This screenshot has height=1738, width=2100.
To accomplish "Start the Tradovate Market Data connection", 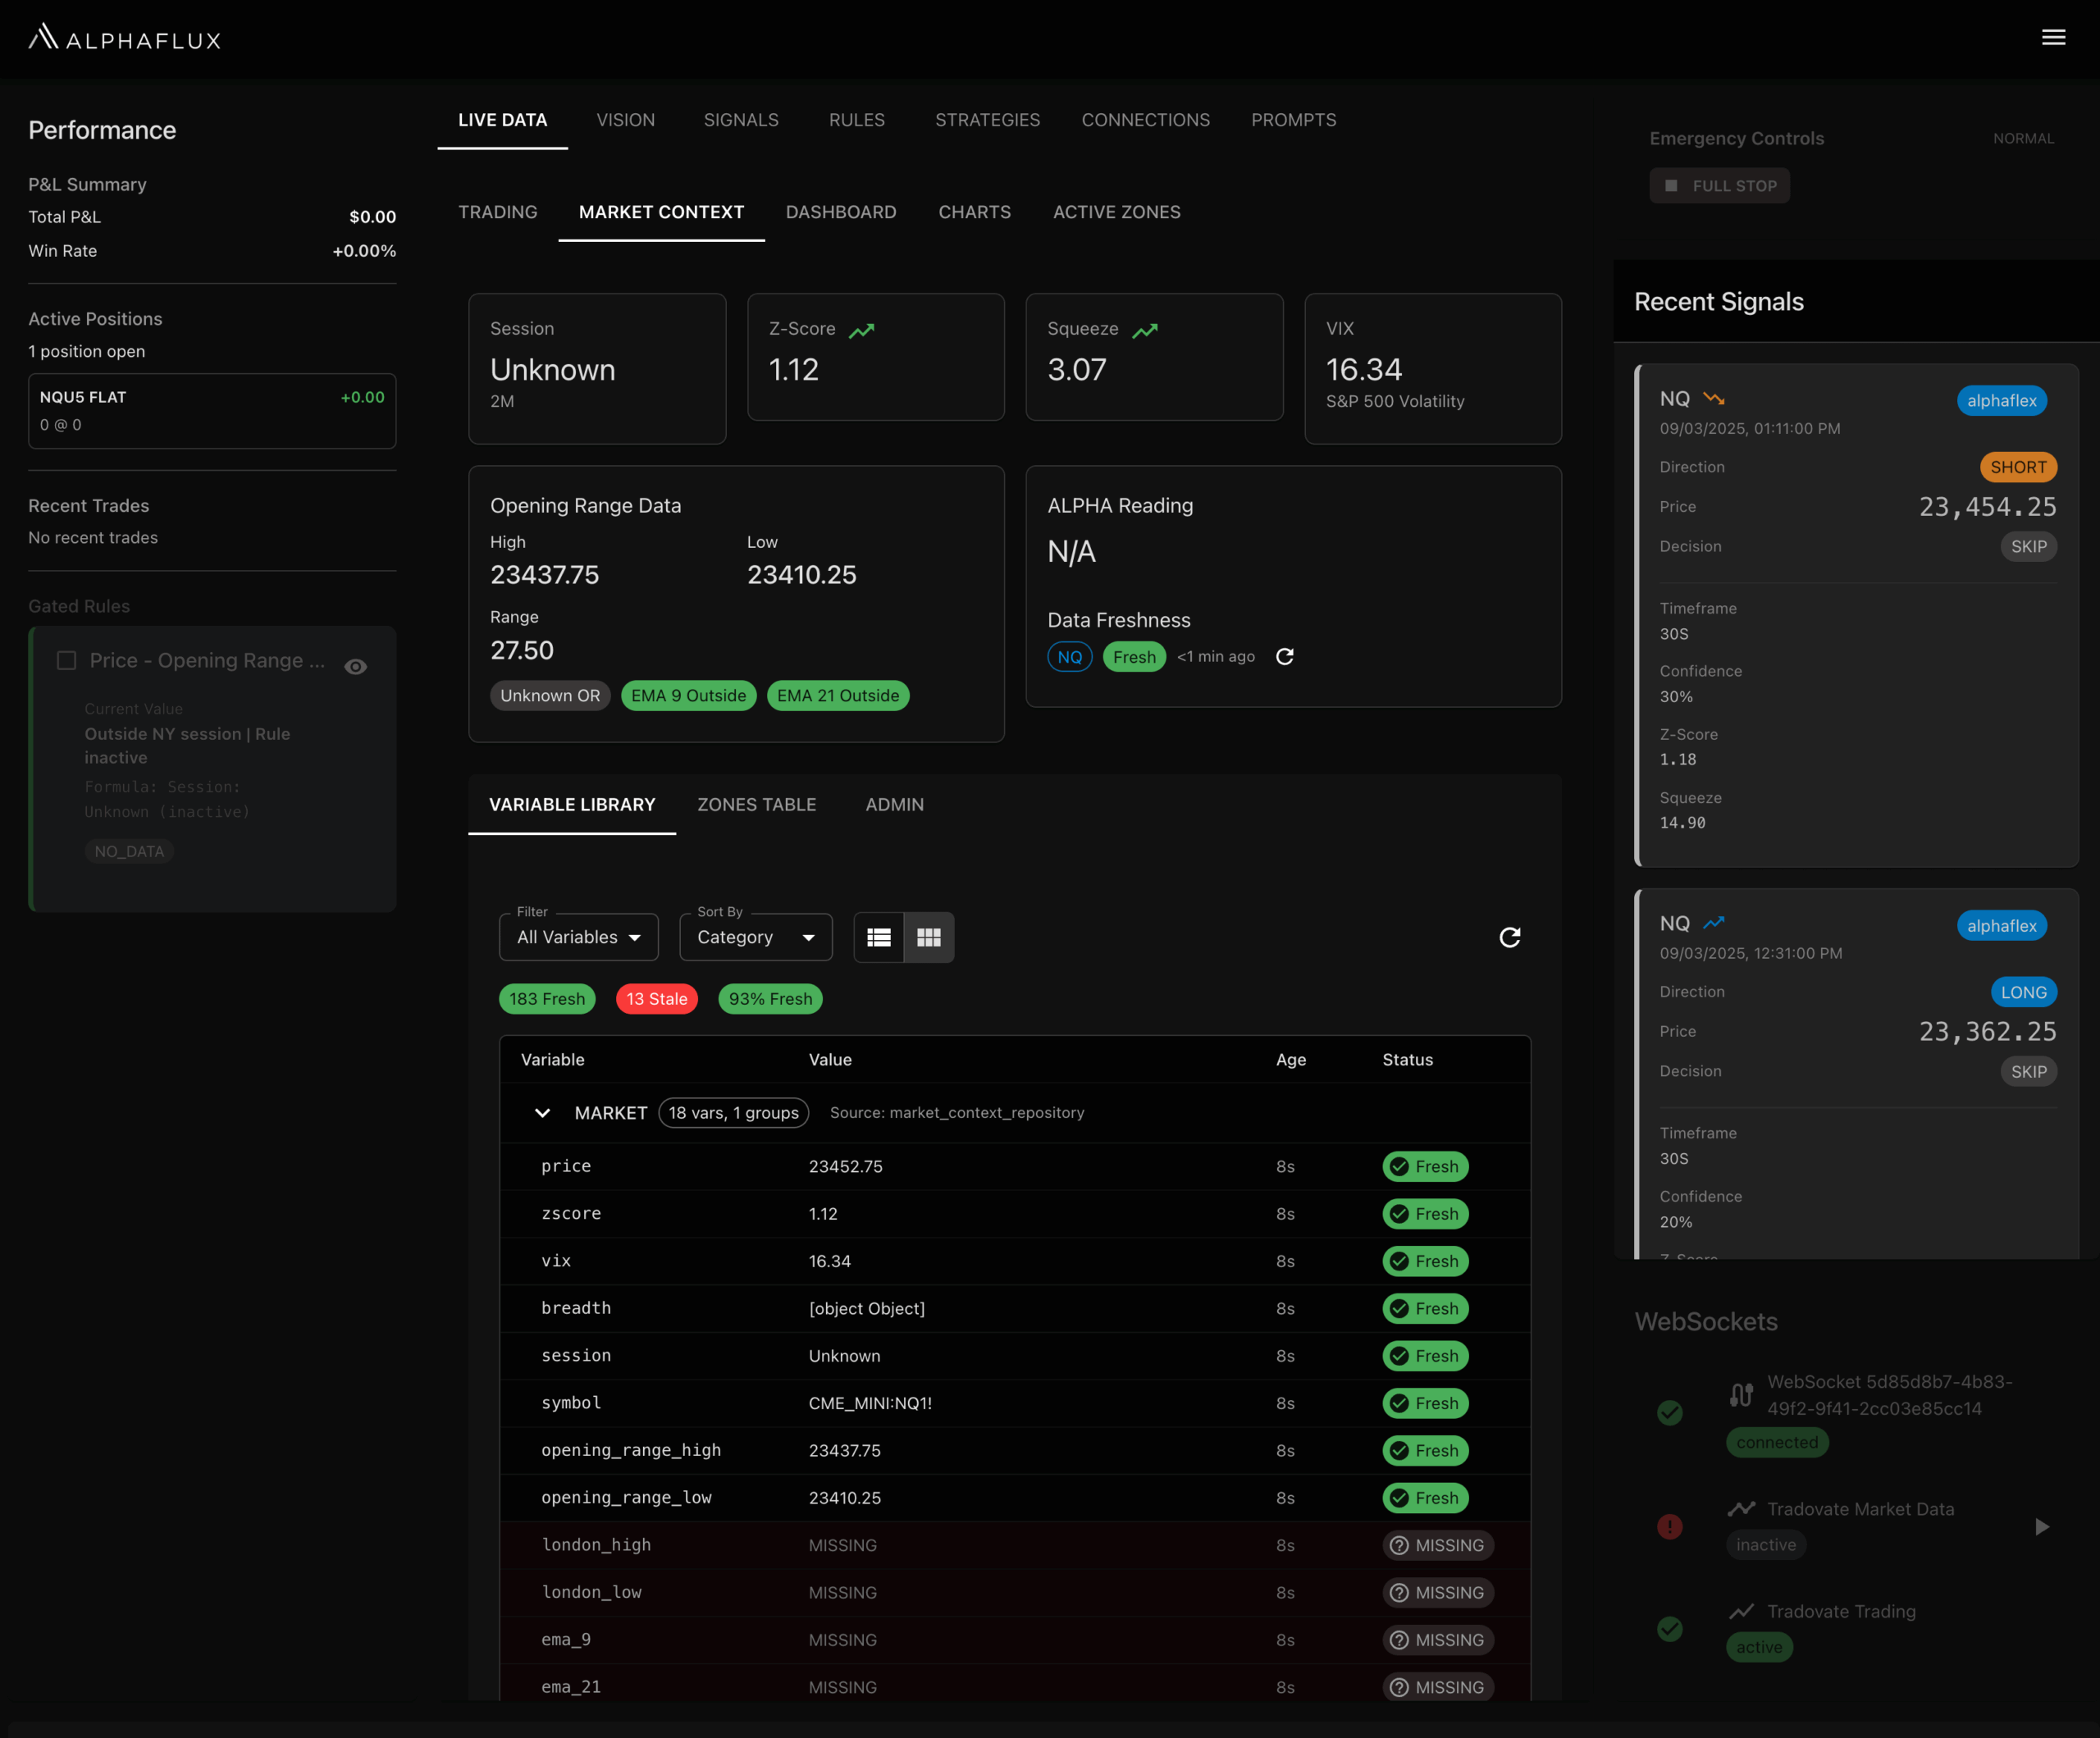I will point(2041,1526).
